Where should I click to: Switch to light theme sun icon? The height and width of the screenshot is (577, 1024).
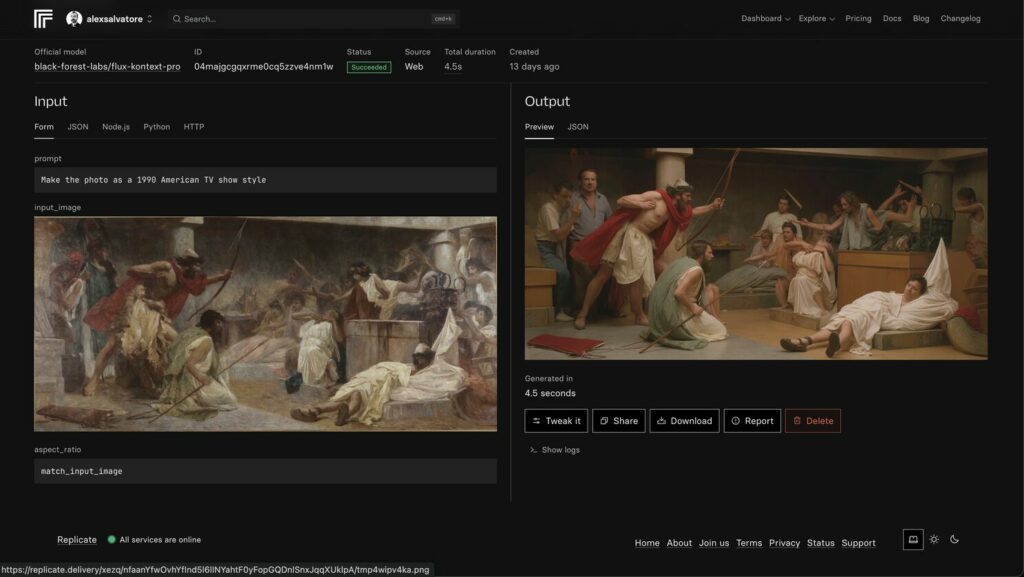coord(934,540)
